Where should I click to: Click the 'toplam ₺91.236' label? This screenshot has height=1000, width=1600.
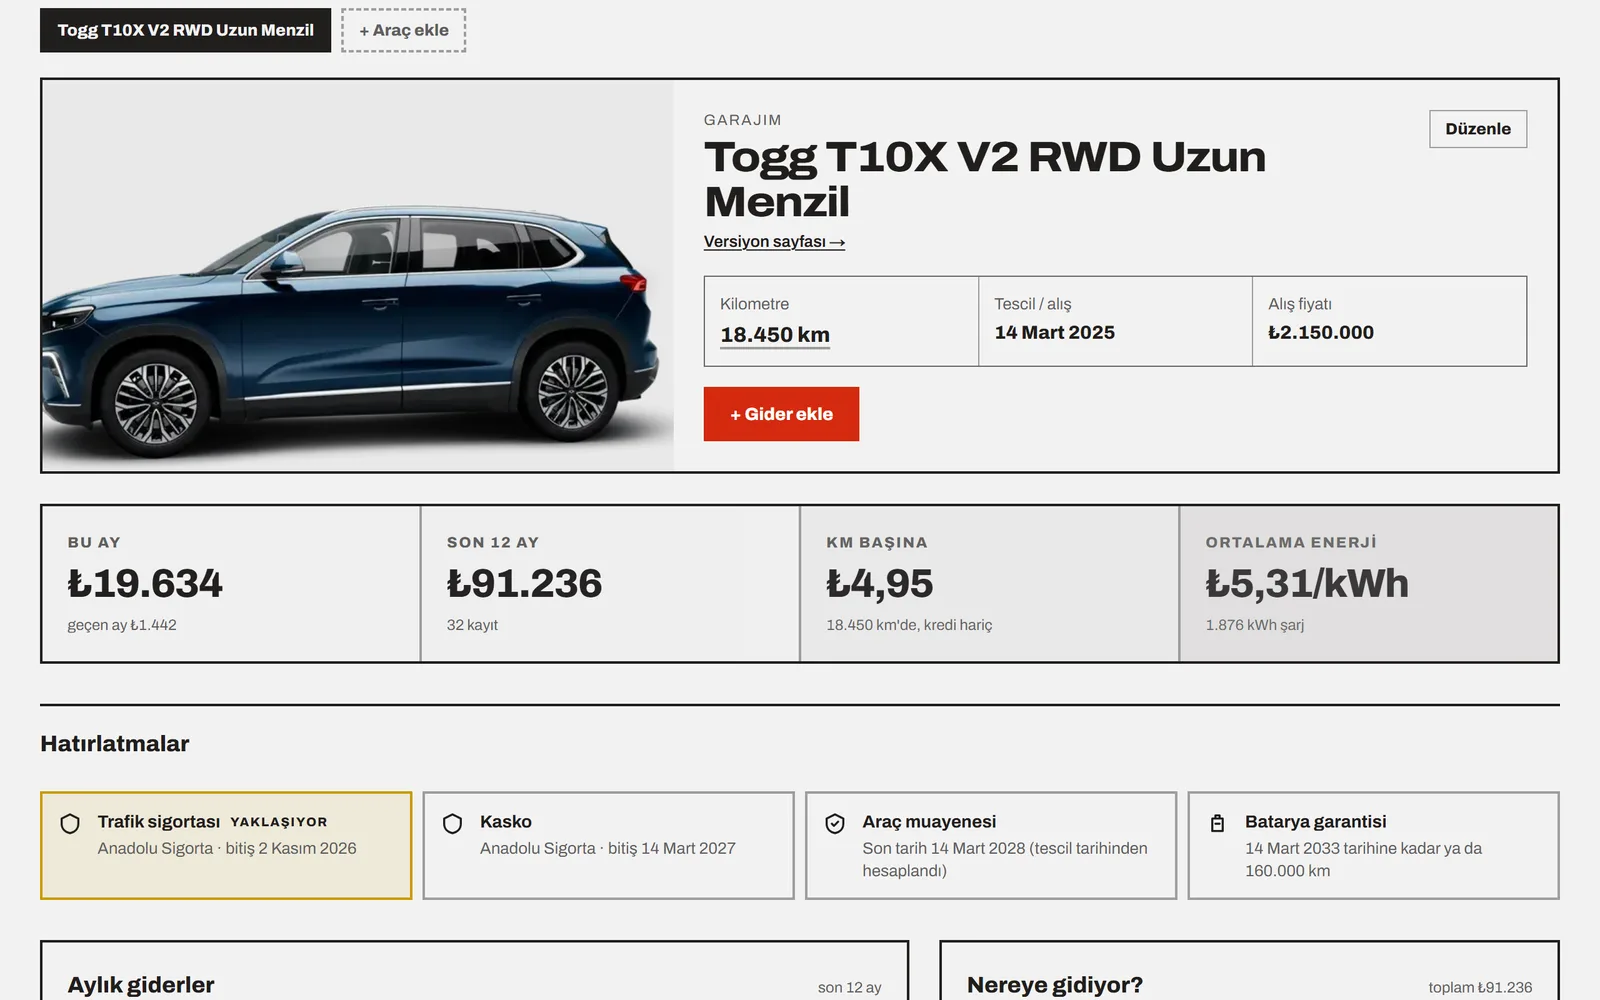click(x=1480, y=988)
